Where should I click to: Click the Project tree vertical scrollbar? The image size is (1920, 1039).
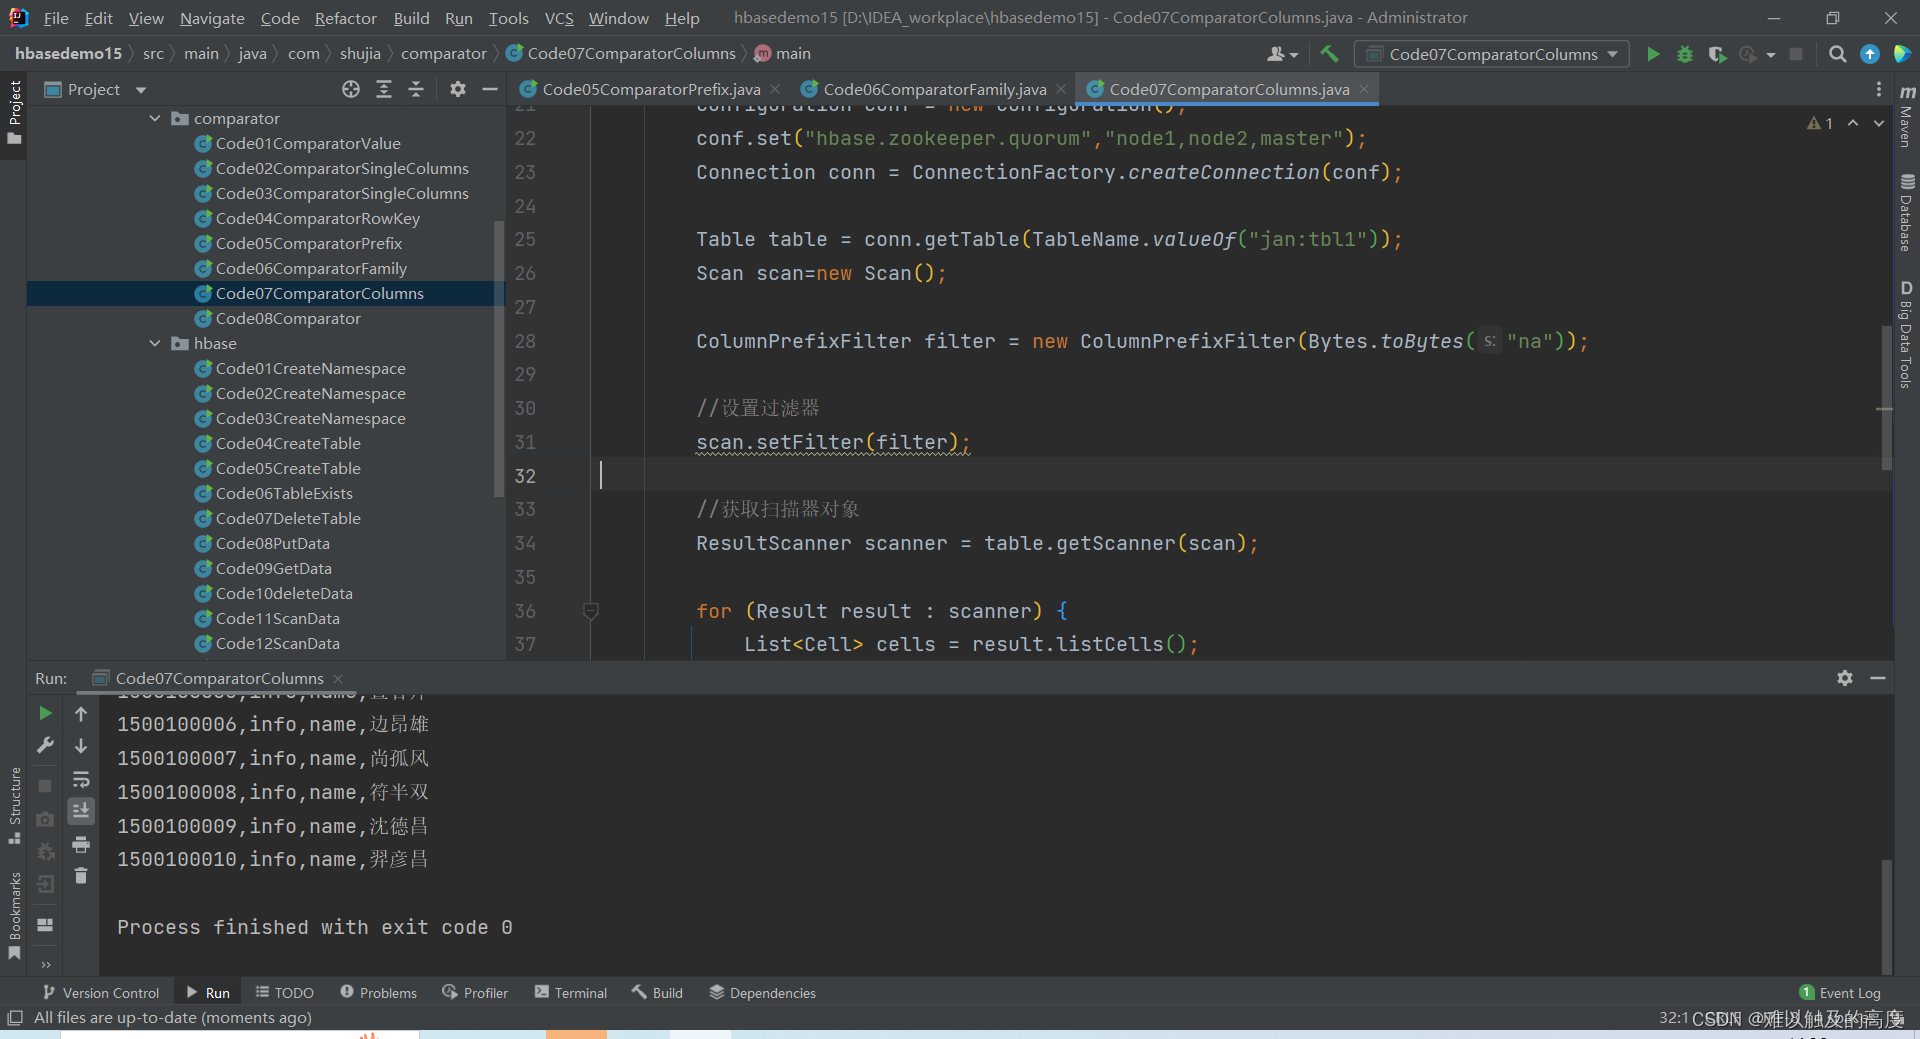tap(499, 357)
